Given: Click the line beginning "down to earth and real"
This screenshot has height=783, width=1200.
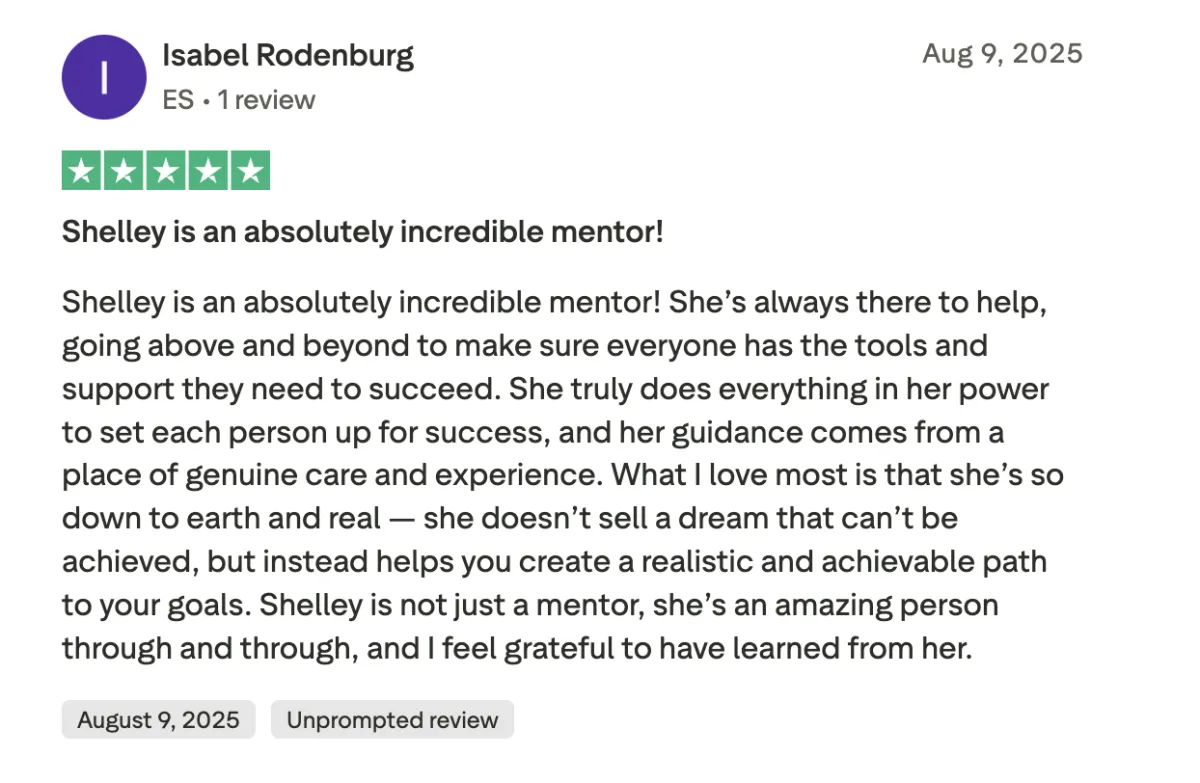Looking at the screenshot, I should 510,519.
